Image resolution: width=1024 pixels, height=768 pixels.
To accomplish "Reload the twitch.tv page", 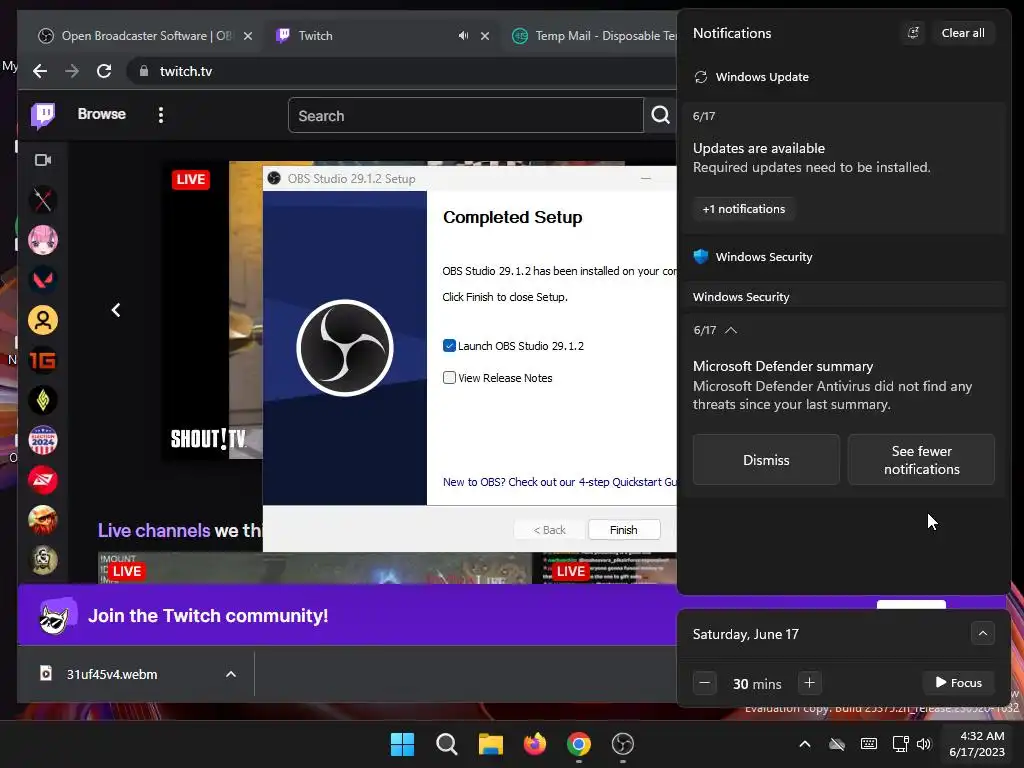I will pos(104,71).
